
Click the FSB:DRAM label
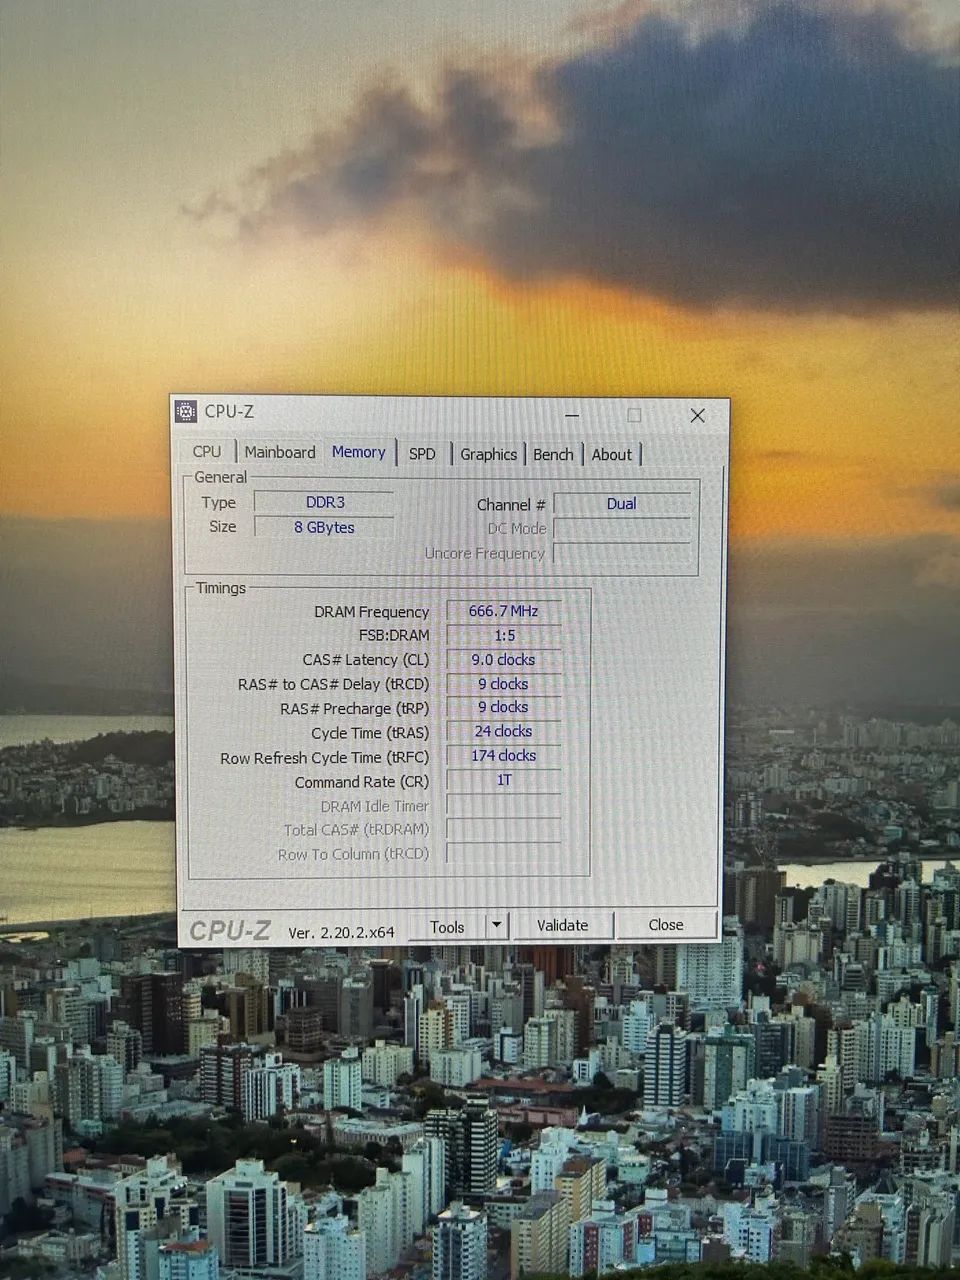[394, 636]
